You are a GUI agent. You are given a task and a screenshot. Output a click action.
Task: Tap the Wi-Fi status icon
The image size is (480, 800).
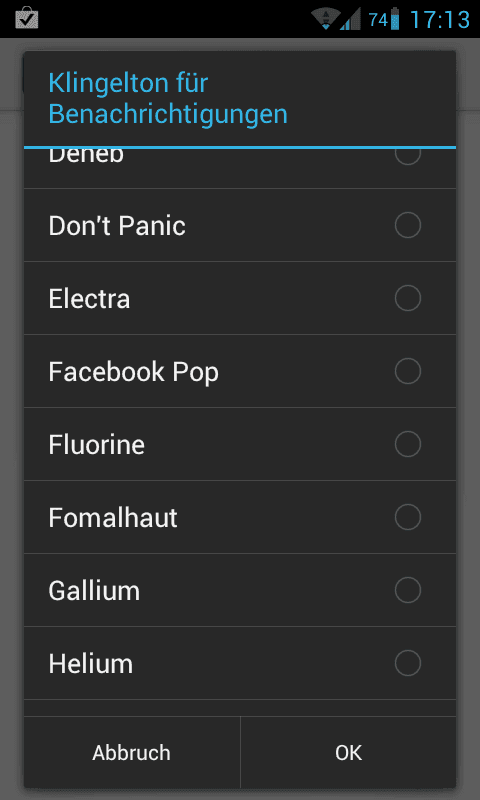(325, 18)
